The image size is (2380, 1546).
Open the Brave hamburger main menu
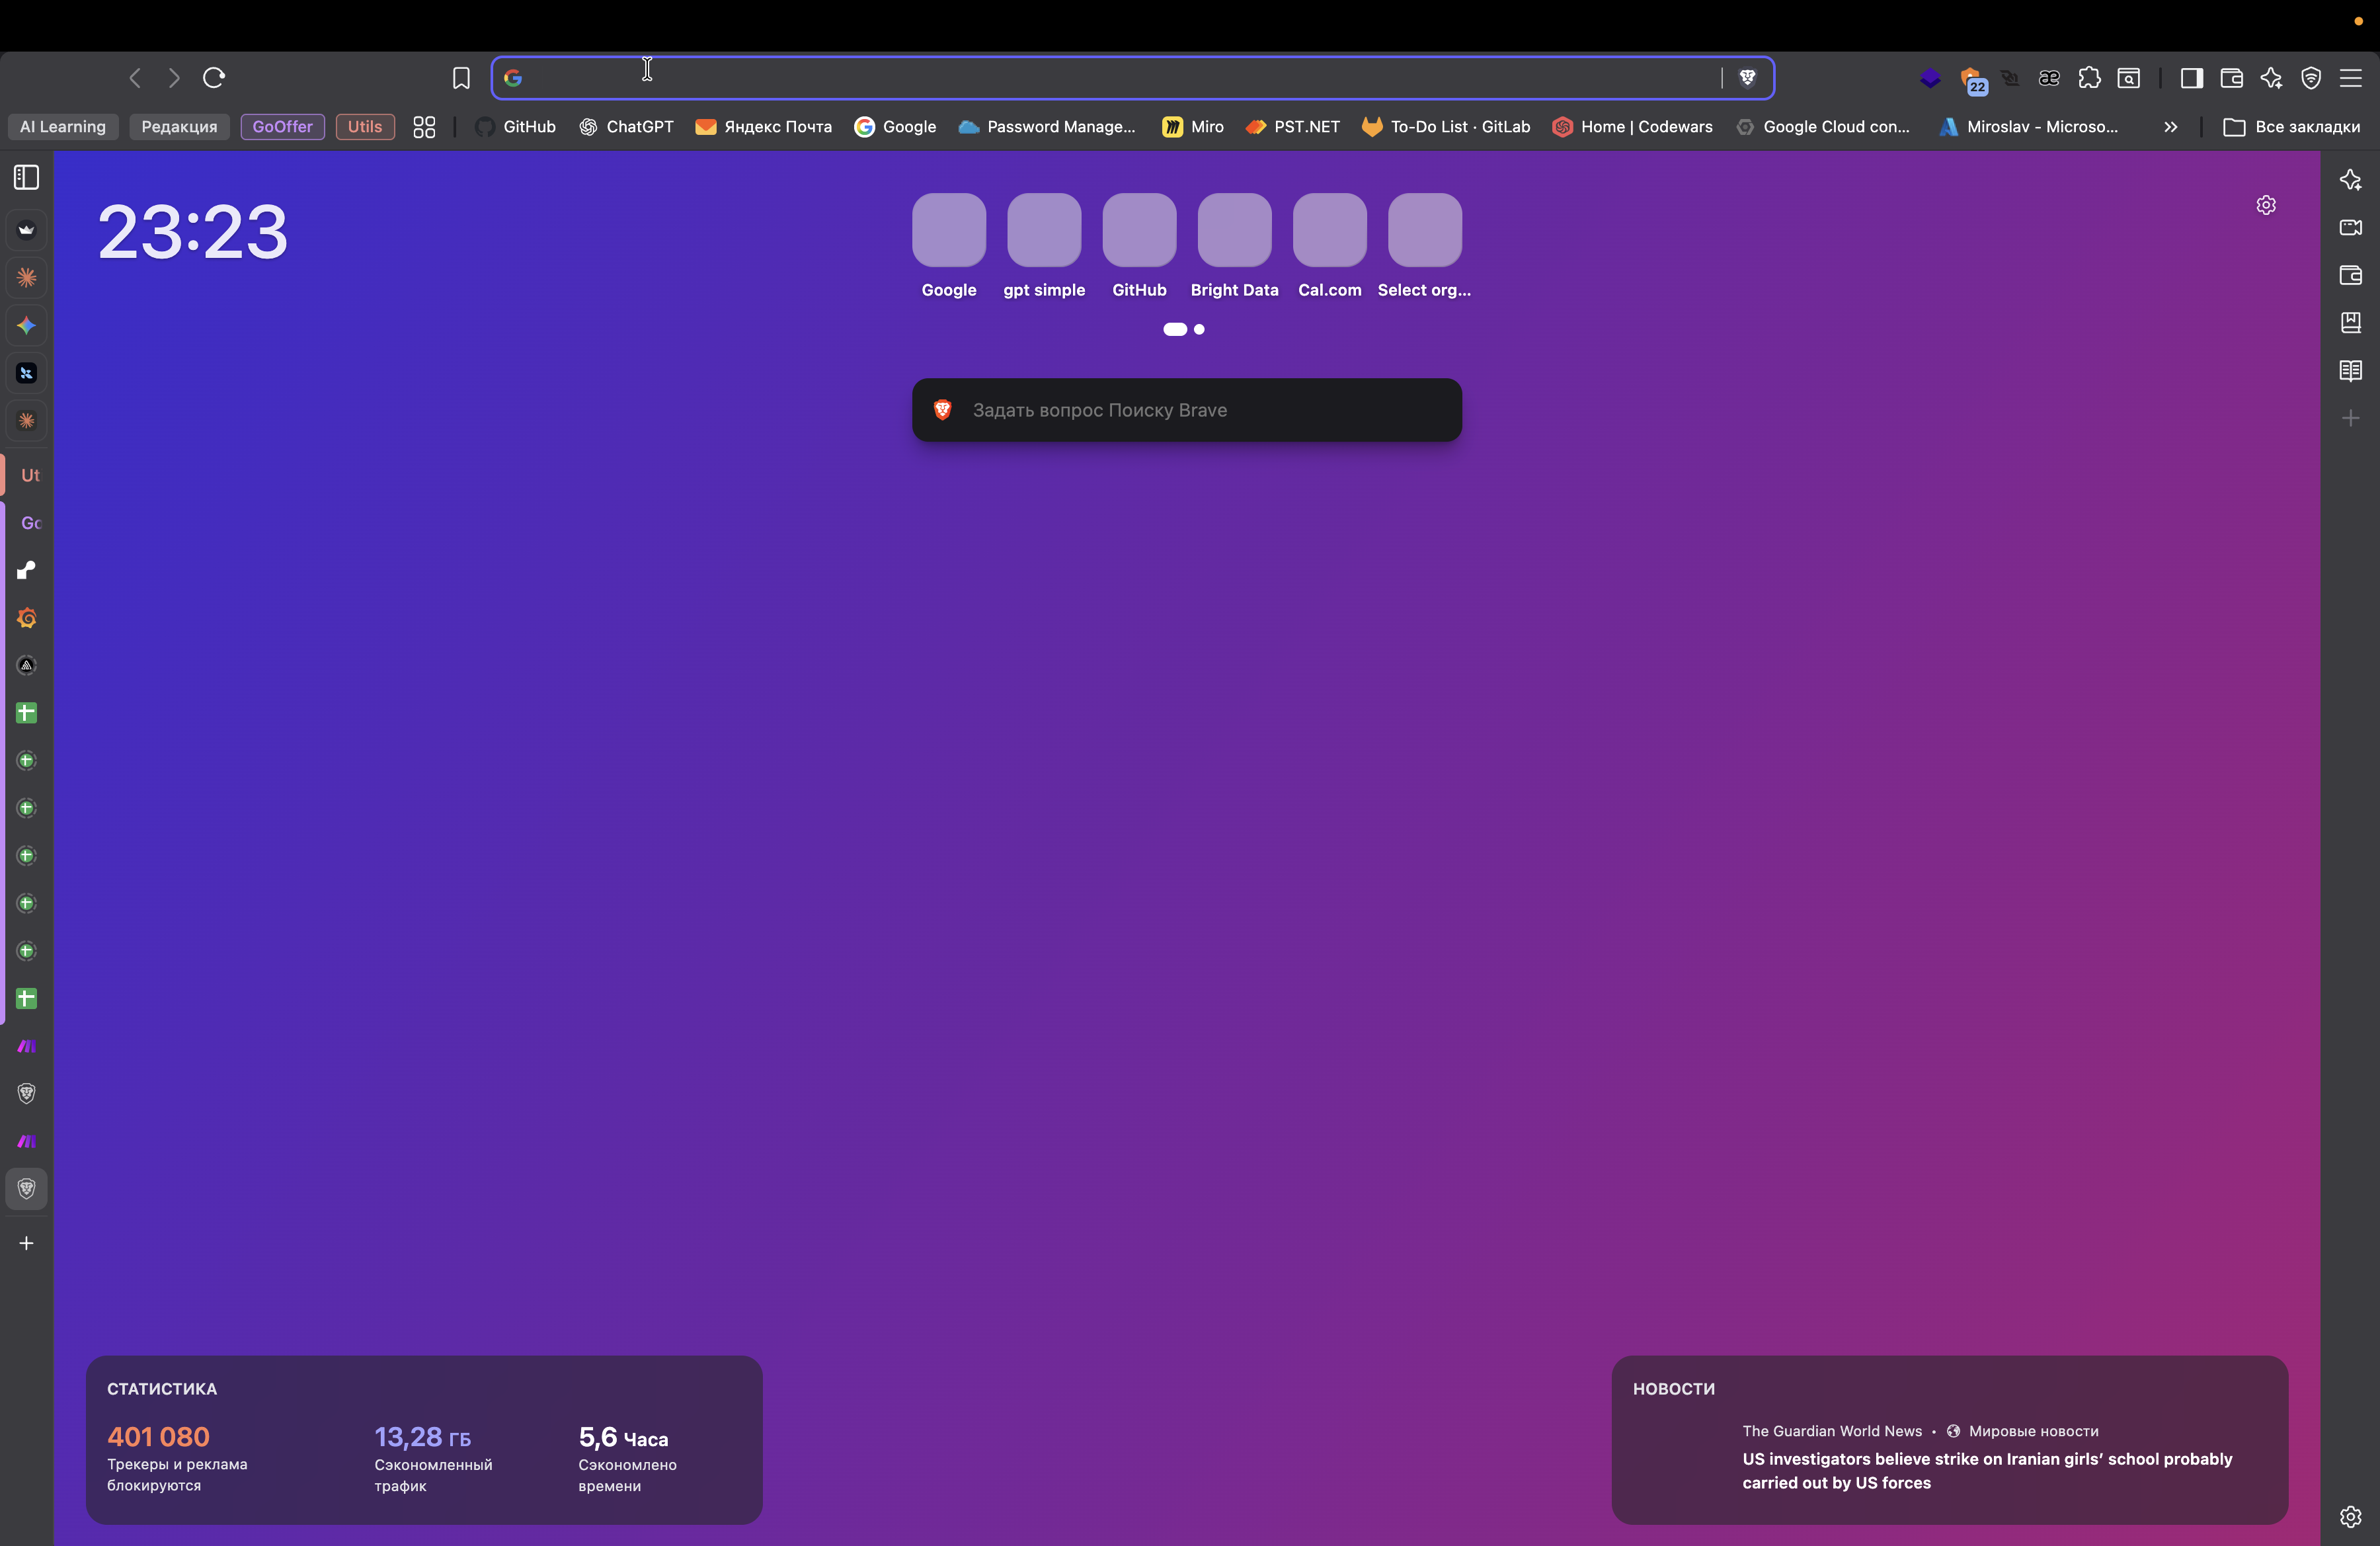[x=2350, y=78]
